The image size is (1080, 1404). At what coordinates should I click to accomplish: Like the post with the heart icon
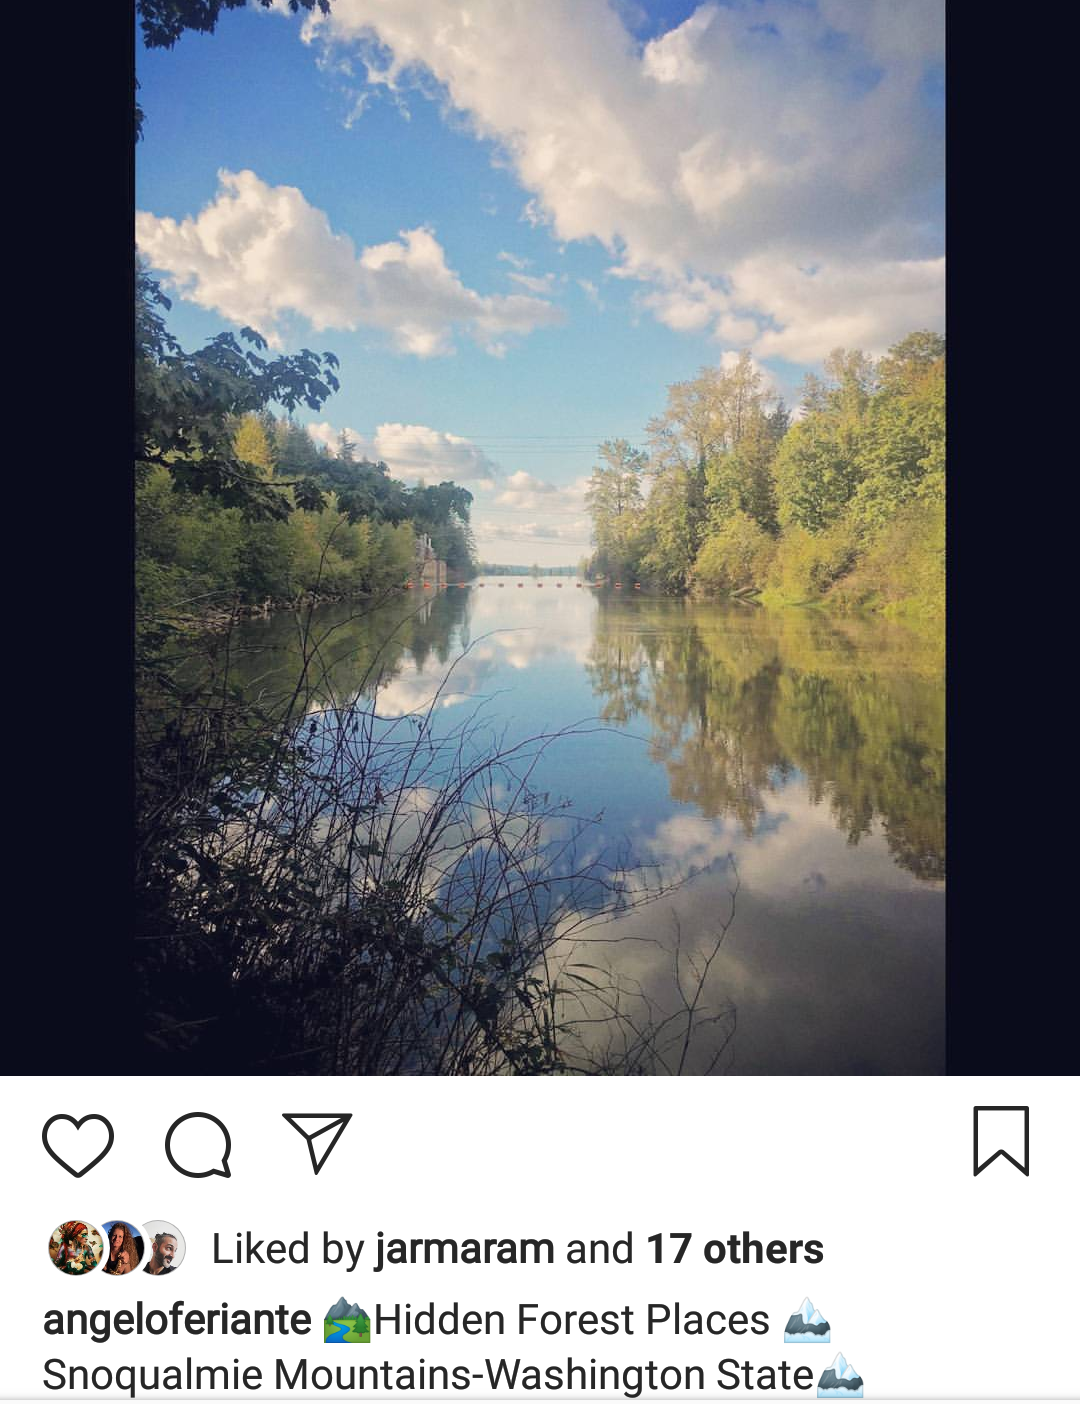(78, 1144)
